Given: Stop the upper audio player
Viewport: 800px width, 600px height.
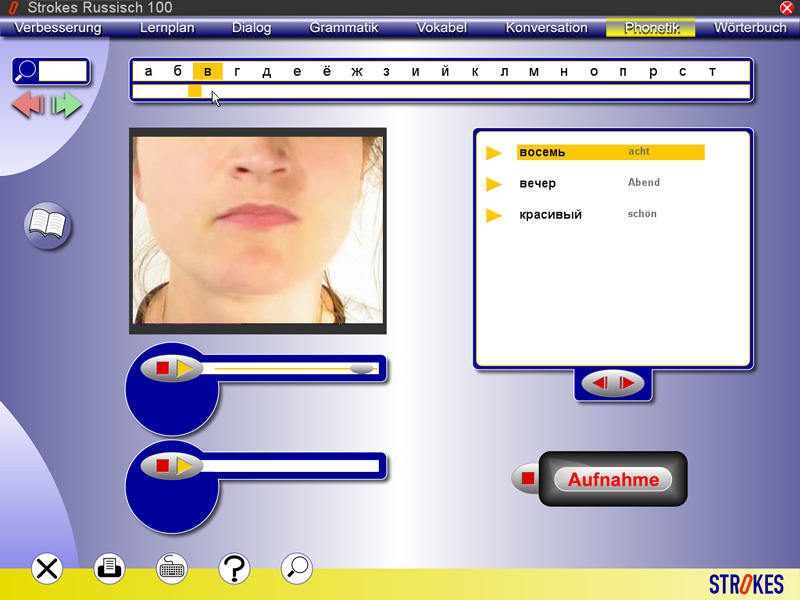Looking at the screenshot, I should pyautogui.click(x=162, y=368).
